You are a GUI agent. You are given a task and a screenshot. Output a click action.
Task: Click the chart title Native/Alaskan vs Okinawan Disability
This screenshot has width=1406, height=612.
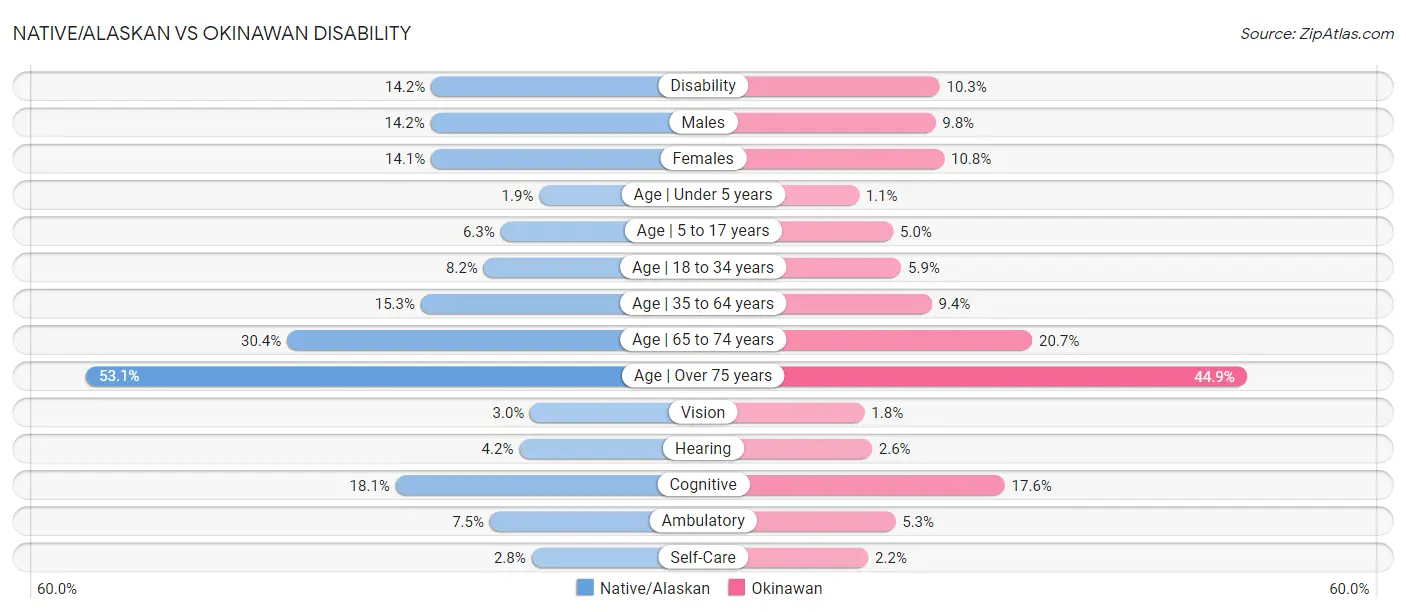point(212,33)
